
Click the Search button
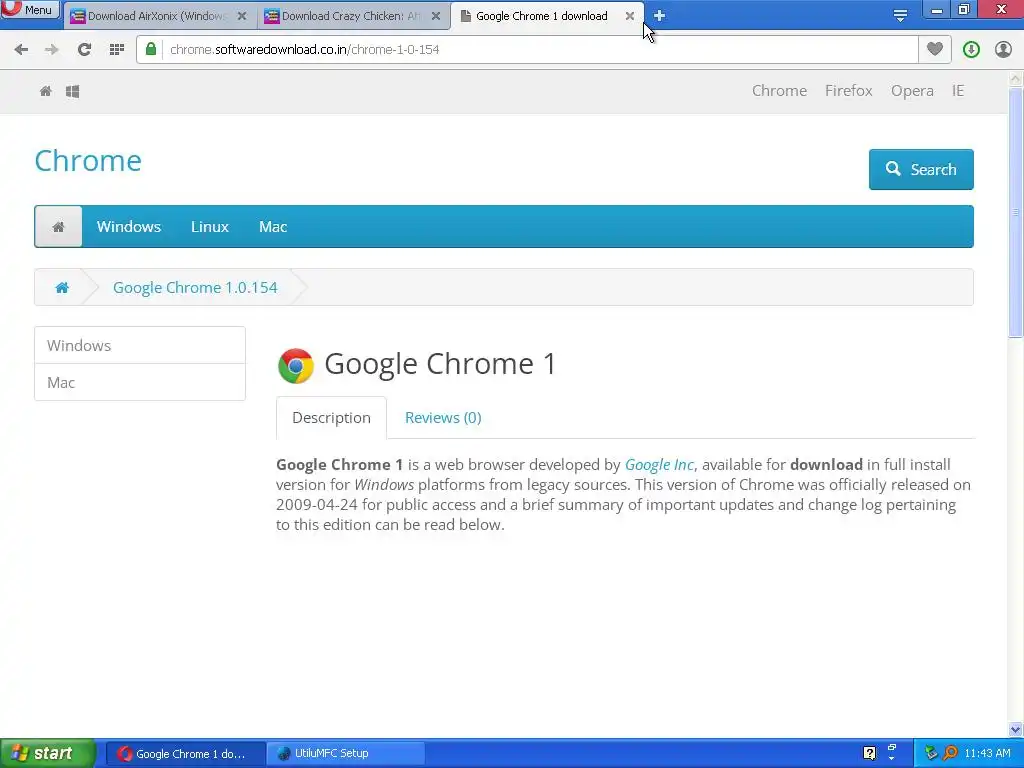pos(921,169)
